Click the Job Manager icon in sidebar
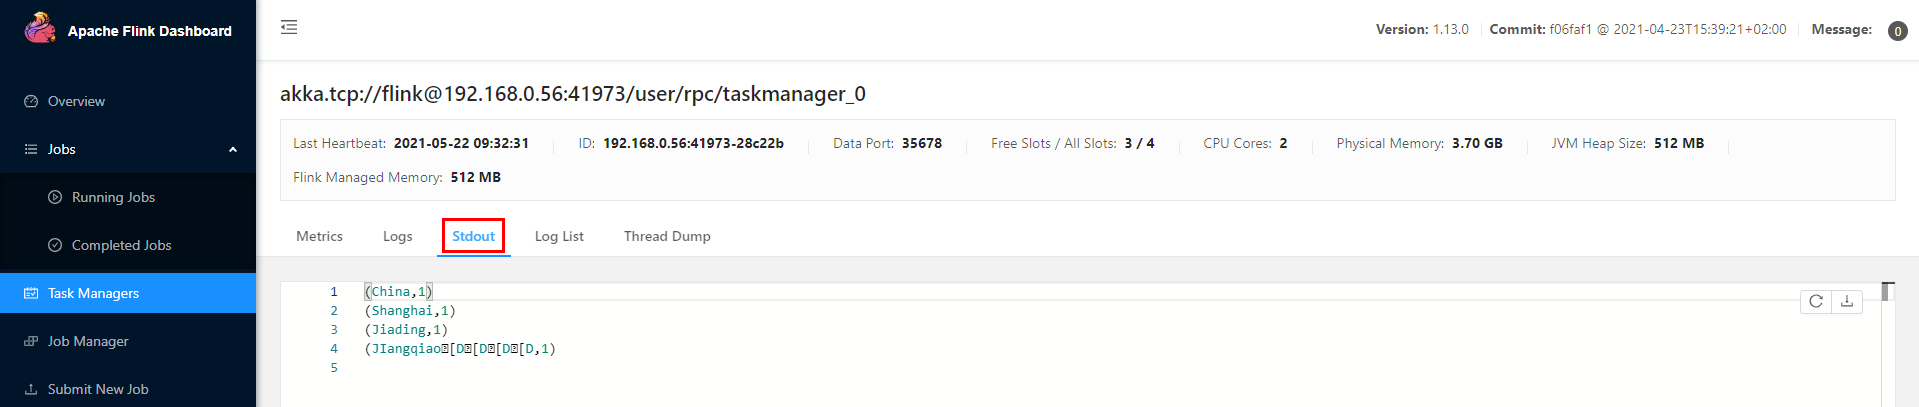 tap(31, 341)
